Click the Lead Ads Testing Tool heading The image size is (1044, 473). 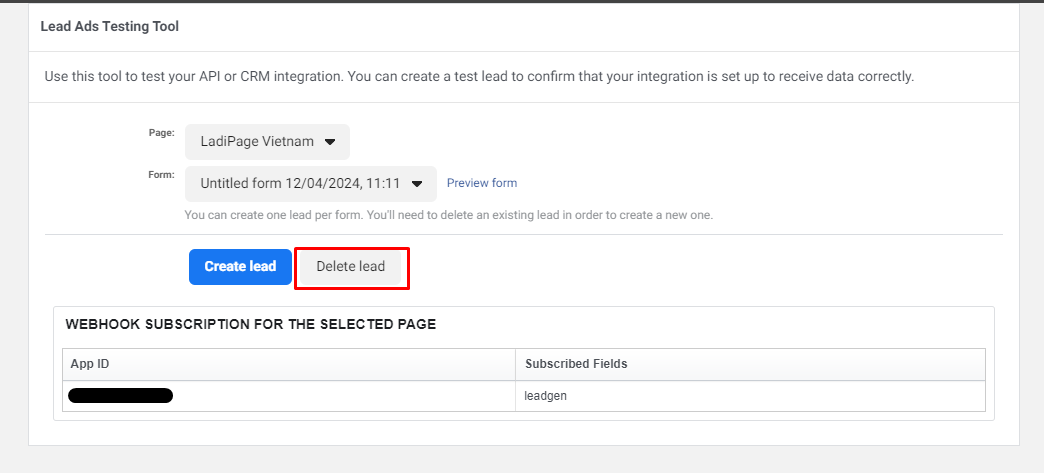point(110,27)
